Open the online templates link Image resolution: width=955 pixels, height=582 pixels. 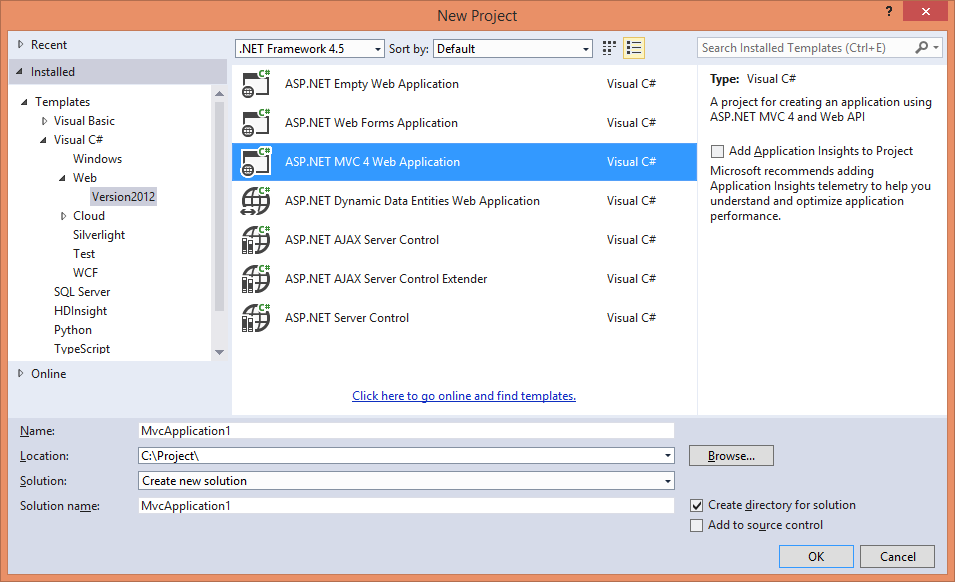point(463,396)
